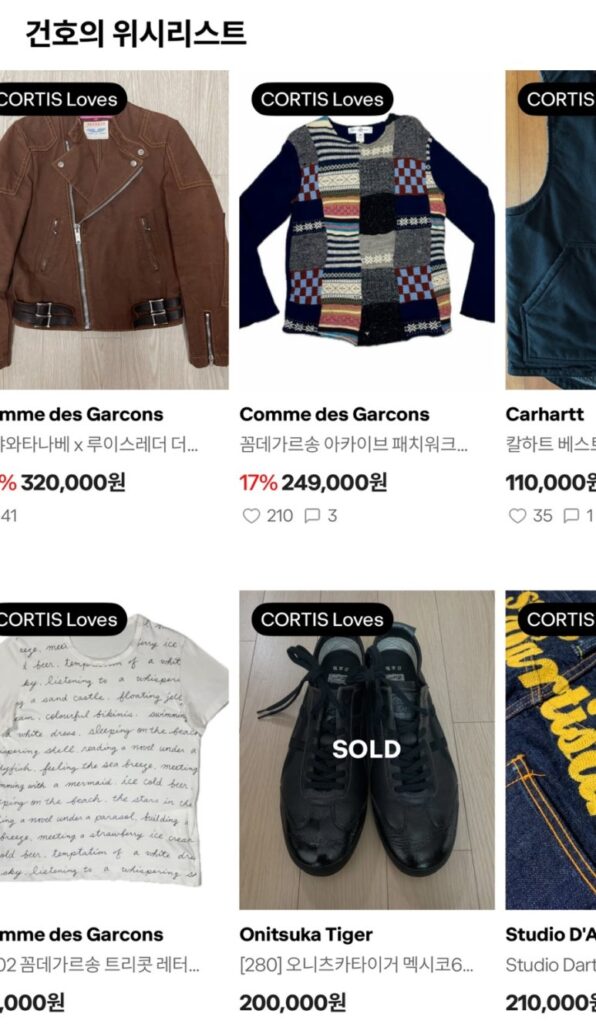This screenshot has width=596, height=1024.
Task: Tap CORTIS Loves badge on black sneakers
Action: 322,619
